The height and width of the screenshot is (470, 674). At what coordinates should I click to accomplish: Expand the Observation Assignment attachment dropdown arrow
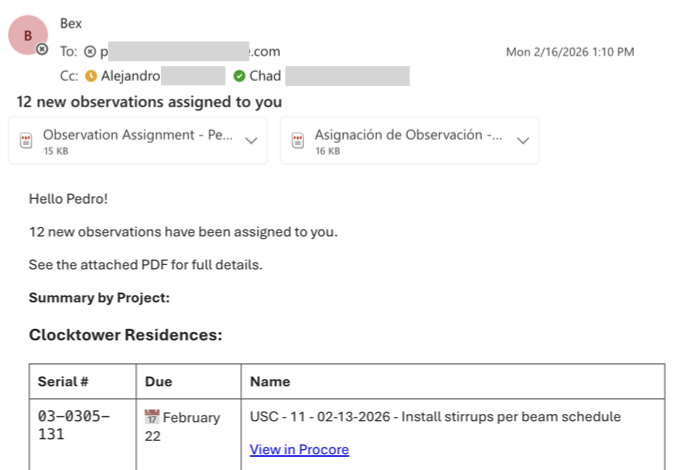pyautogui.click(x=251, y=141)
